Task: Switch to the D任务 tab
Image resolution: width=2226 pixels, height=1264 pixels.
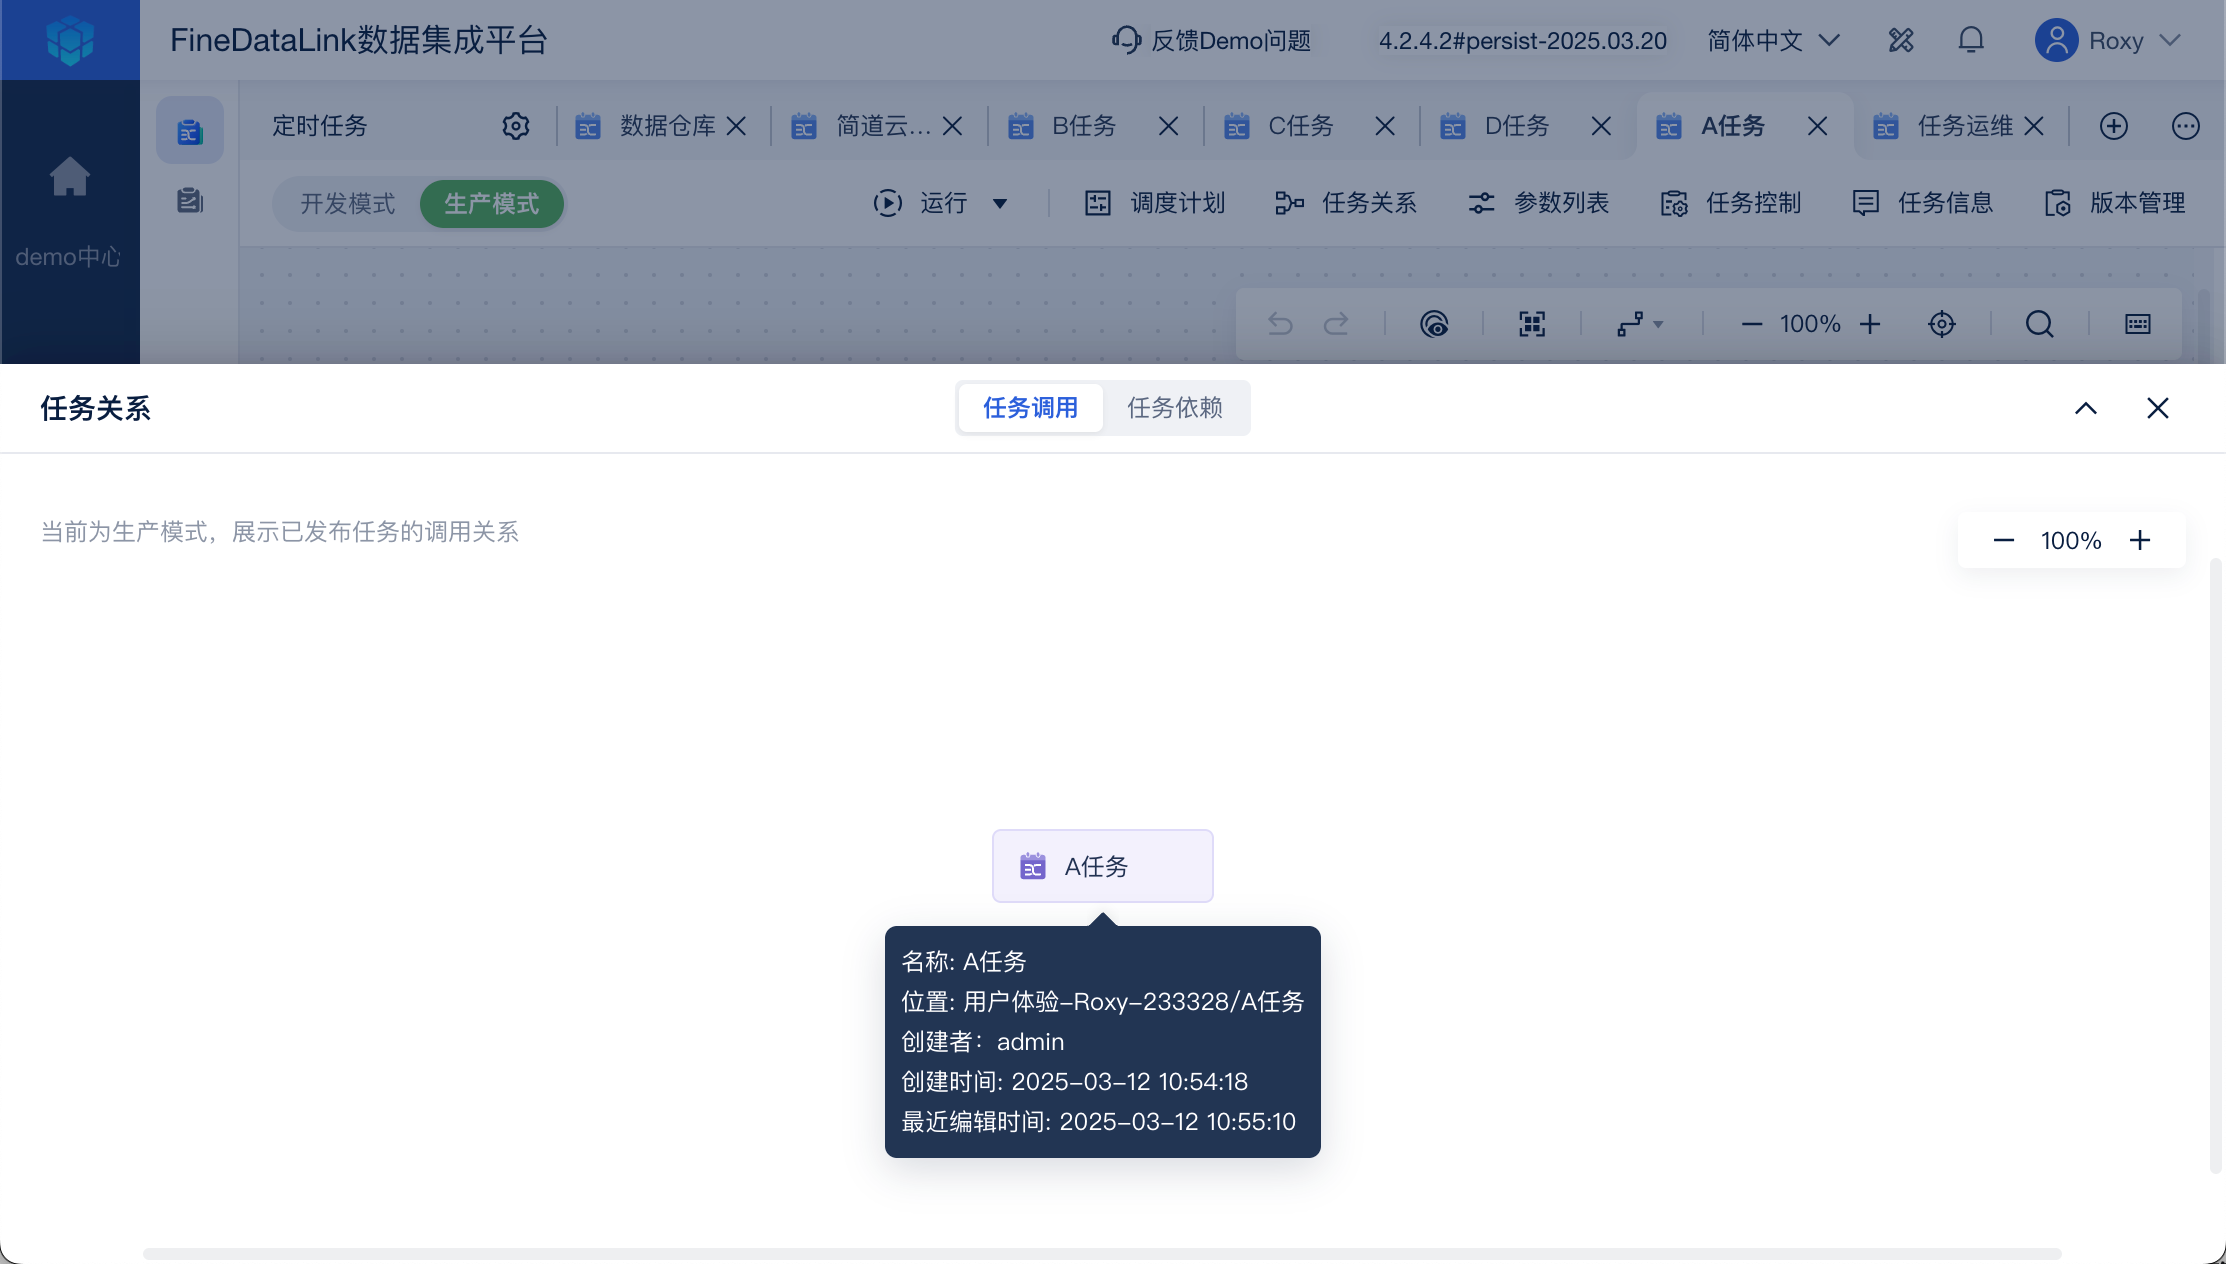Action: click(1517, 126)
